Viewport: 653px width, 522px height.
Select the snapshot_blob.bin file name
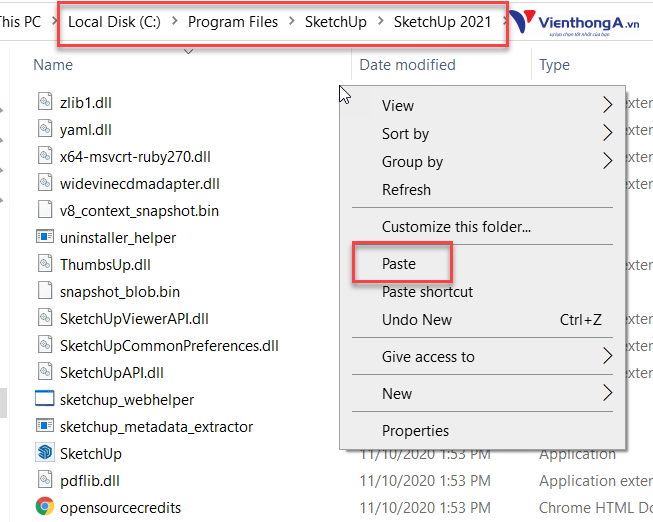(120, 292)
